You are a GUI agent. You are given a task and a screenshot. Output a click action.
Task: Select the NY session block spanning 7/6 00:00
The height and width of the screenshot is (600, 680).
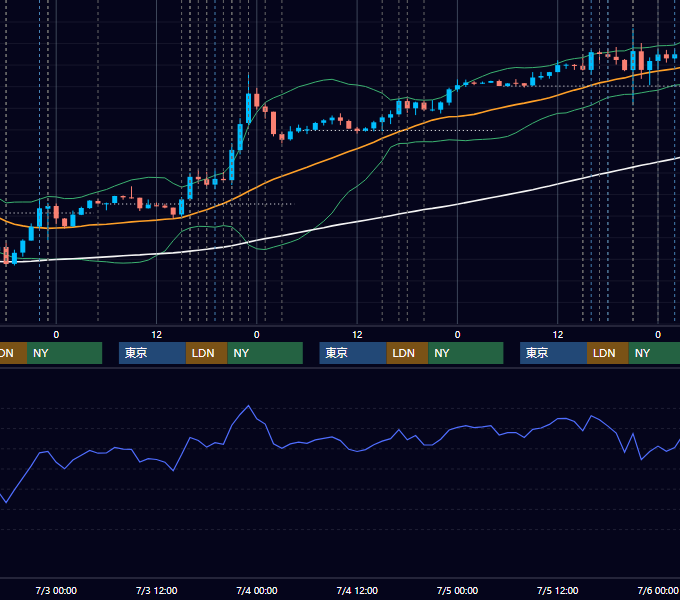point(654,353)
